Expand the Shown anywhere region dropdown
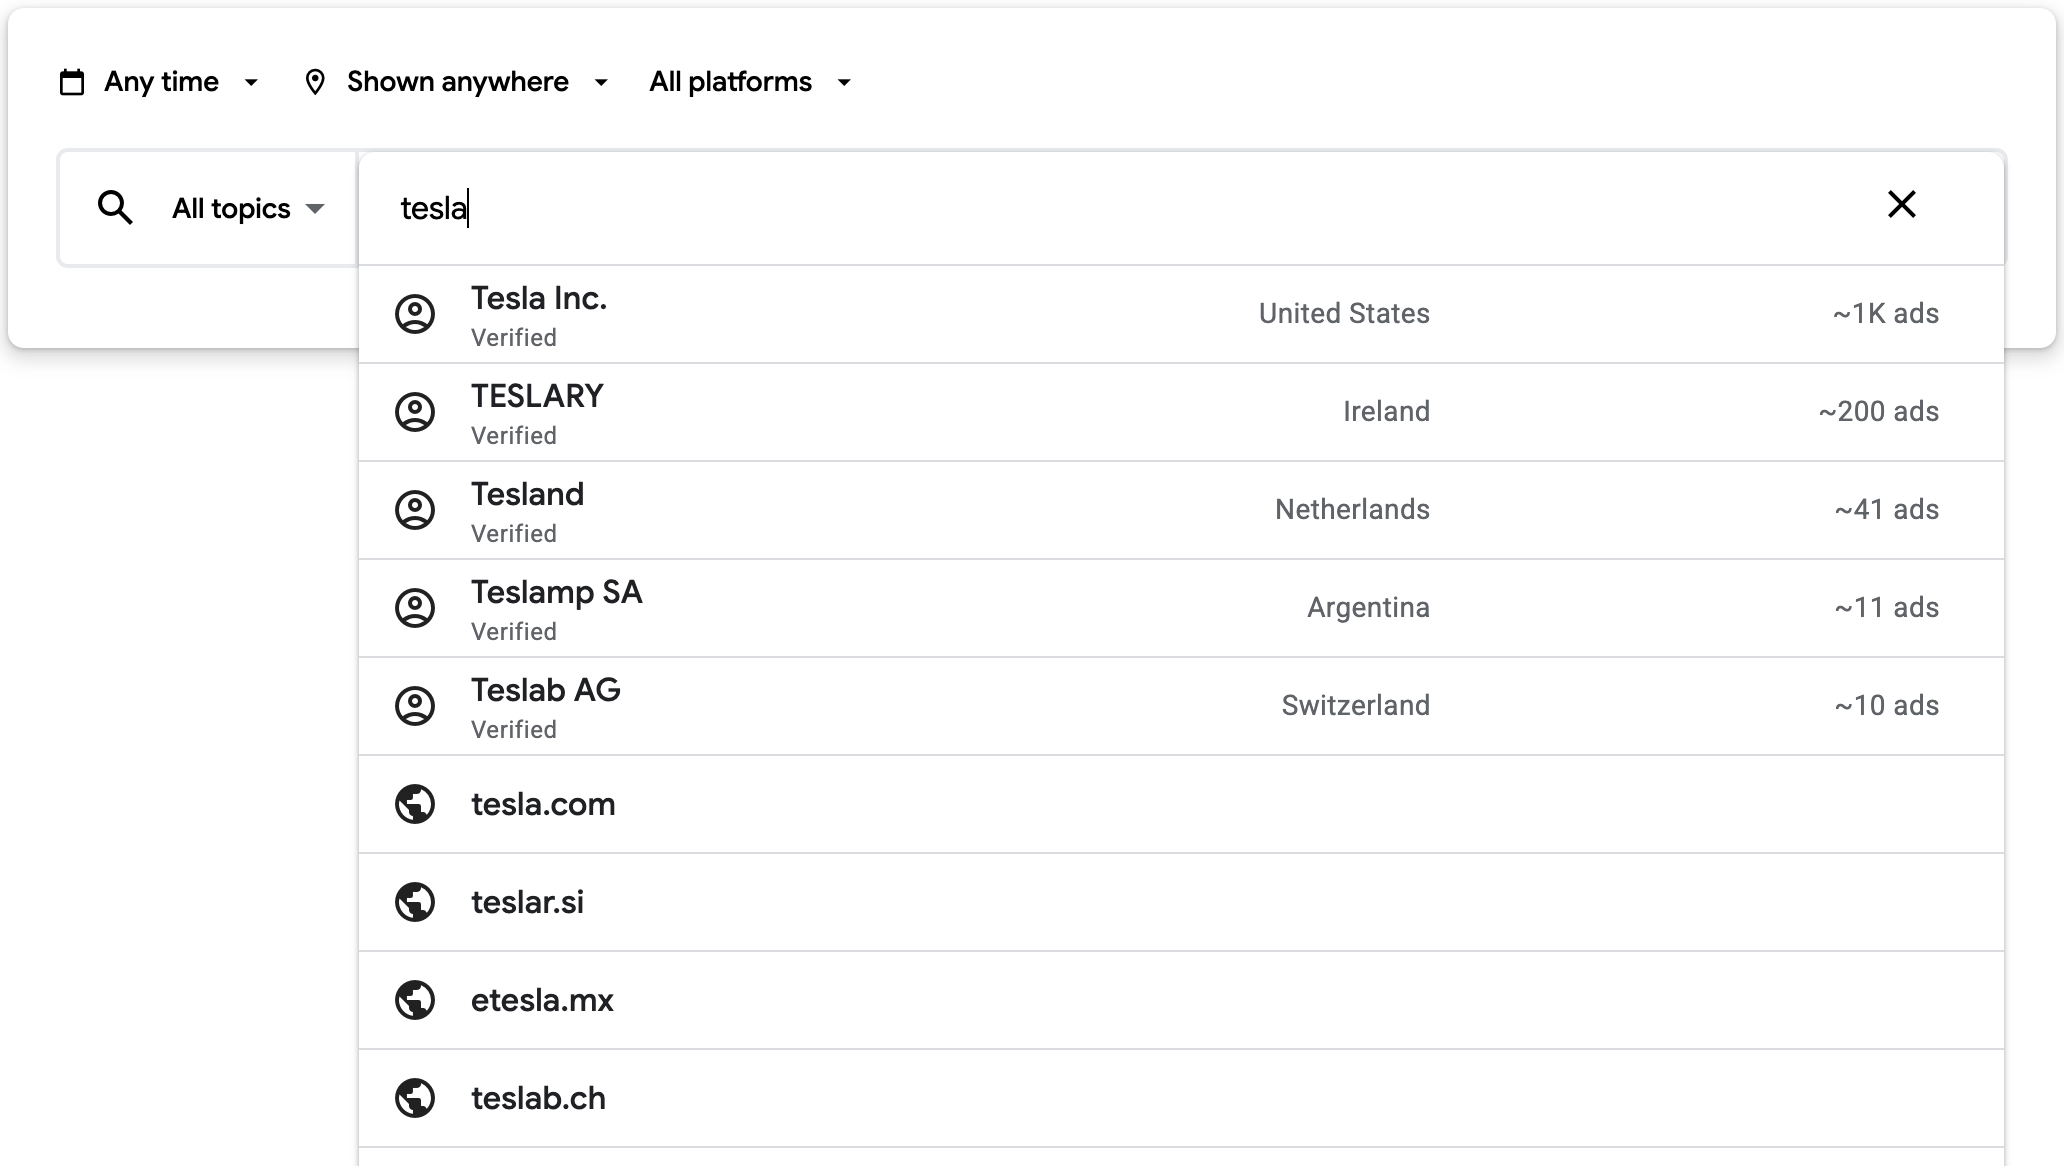The height and width of the screenshot is (1170, 2064). (476, 82)
